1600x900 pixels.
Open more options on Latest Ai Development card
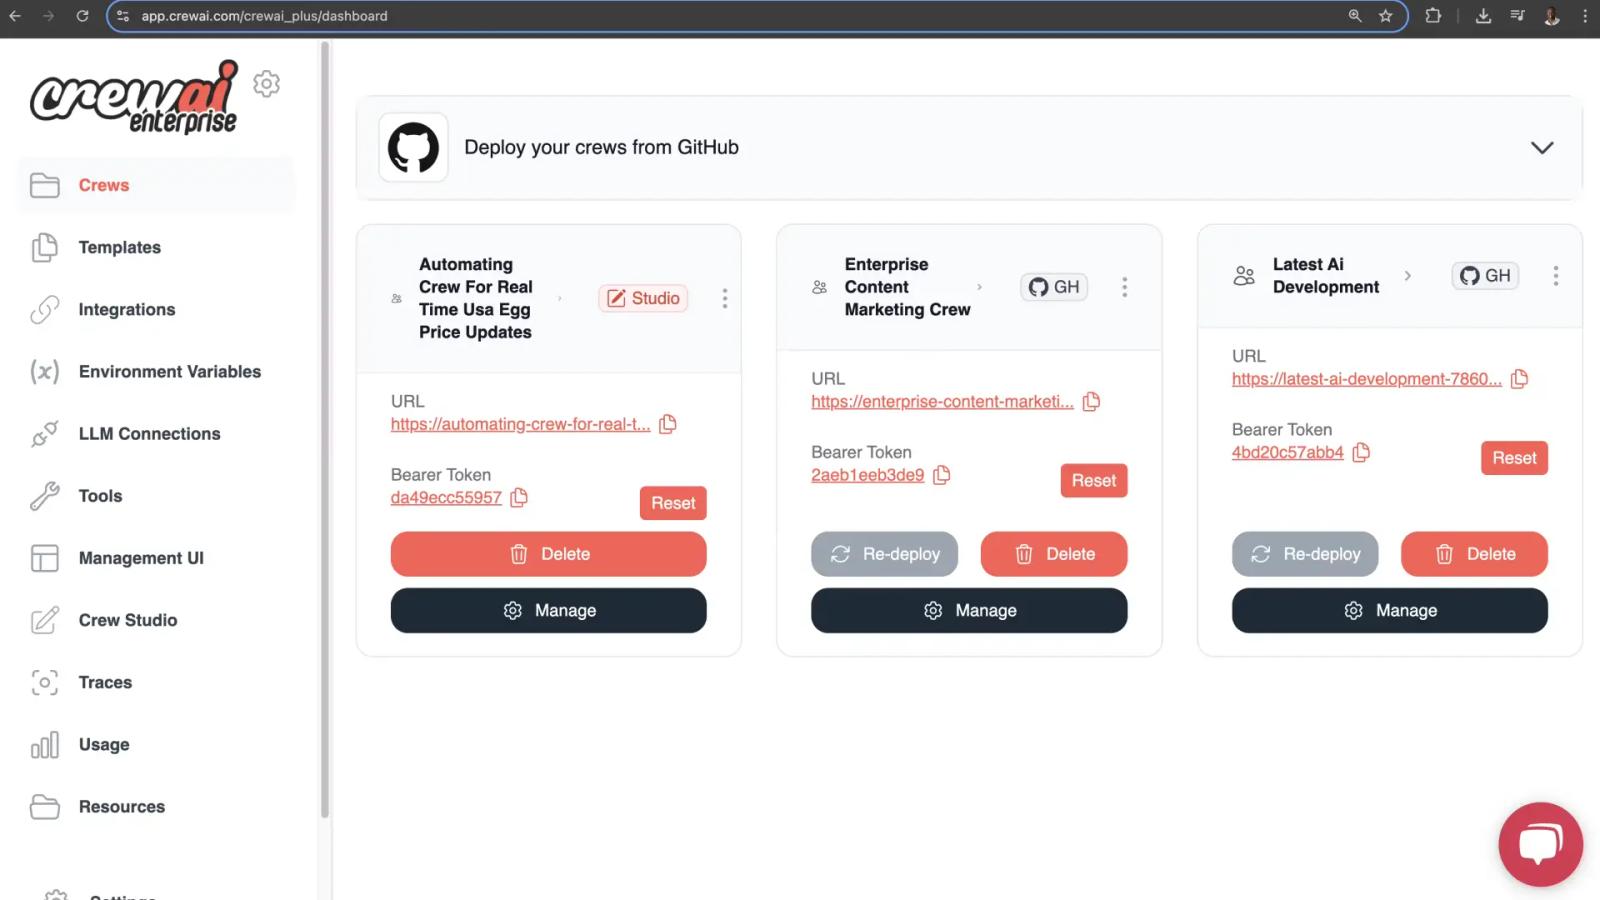1556,276
